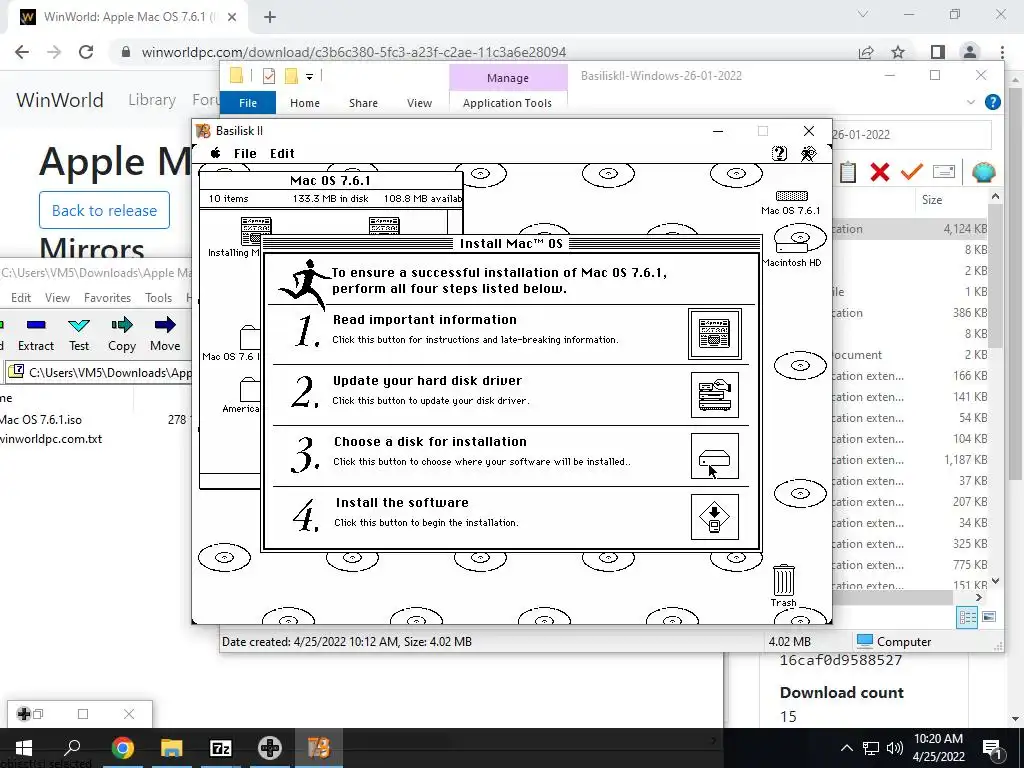Click the share page icon in Chrome
Image resolution: width=1024 pixels, height=768 pixels.
pyautogui.click(x=866, y=52)
